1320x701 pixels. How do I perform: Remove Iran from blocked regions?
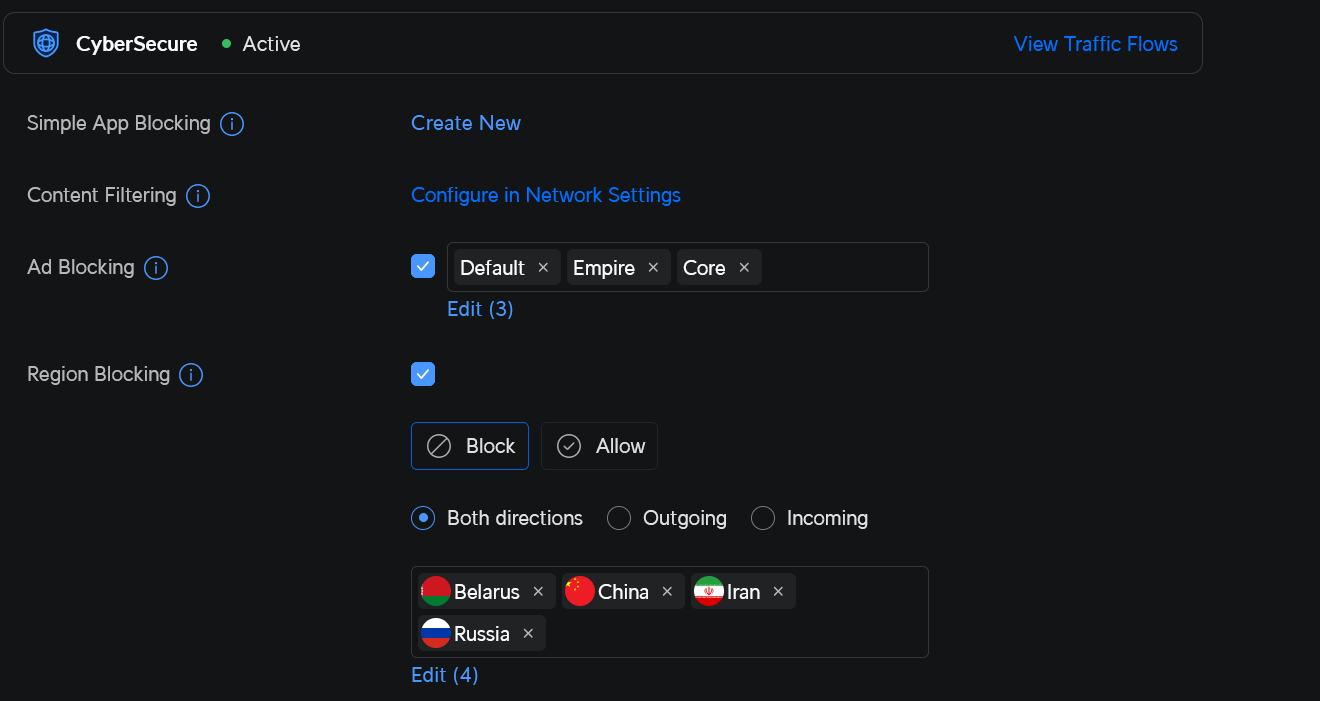tap(778, 592)
